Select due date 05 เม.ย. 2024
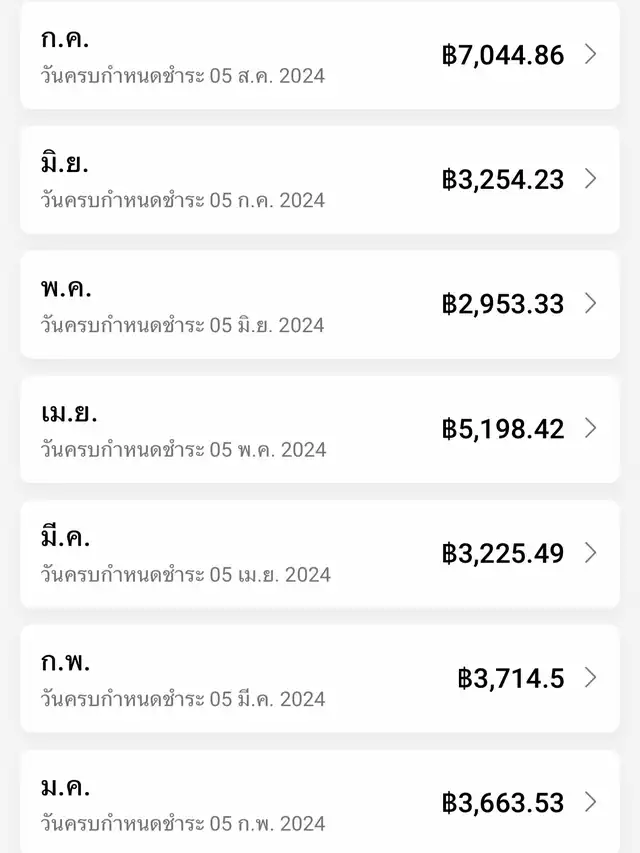The height and width of the screenshot is (853, 640). click(x=185, y=575)
